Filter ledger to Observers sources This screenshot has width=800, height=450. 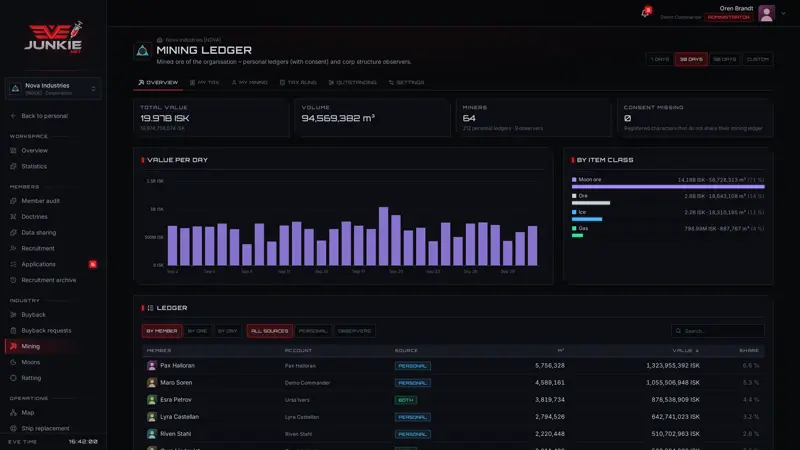(354, 331)
